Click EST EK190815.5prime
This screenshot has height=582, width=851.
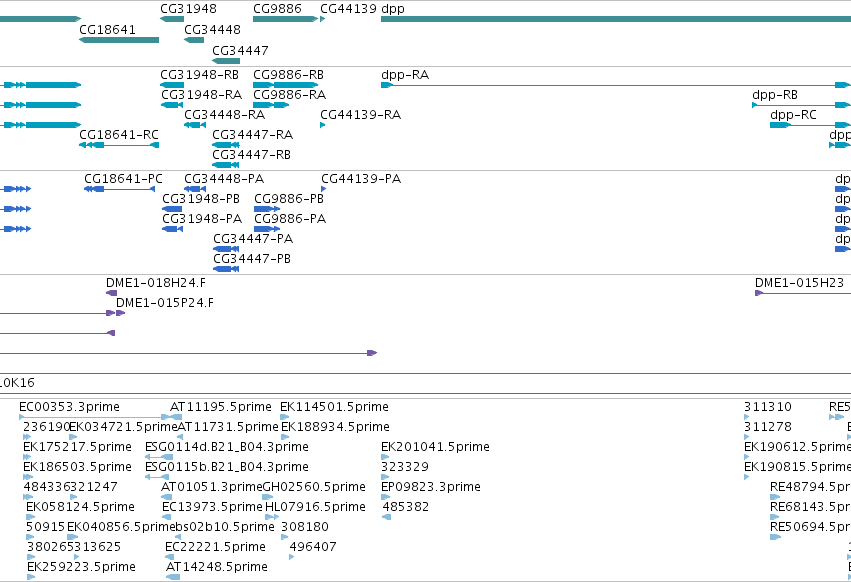point(797,467)
